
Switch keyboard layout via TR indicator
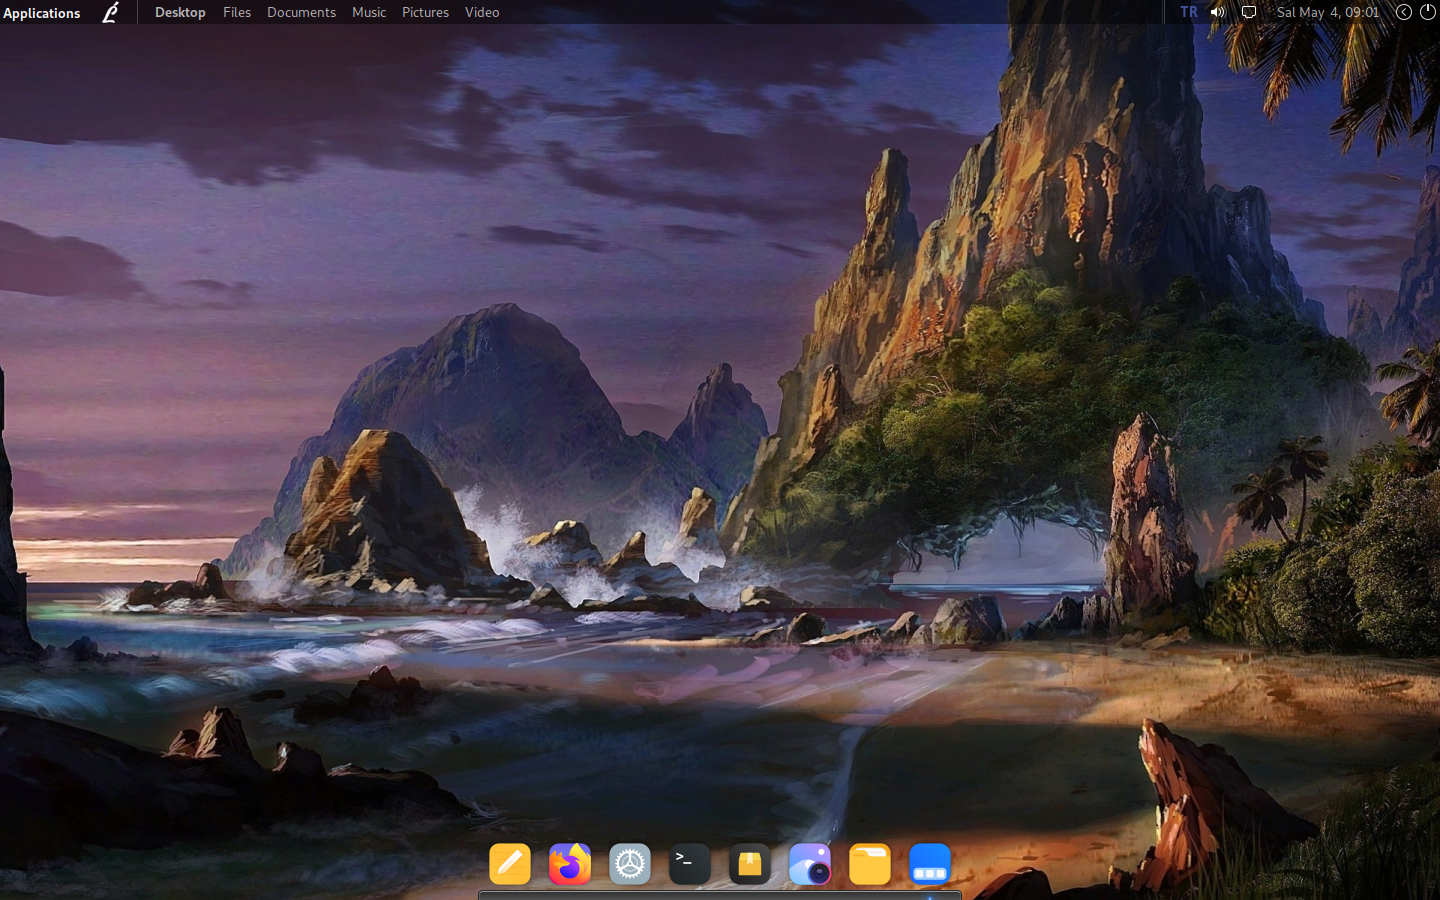coord(1188,12)
